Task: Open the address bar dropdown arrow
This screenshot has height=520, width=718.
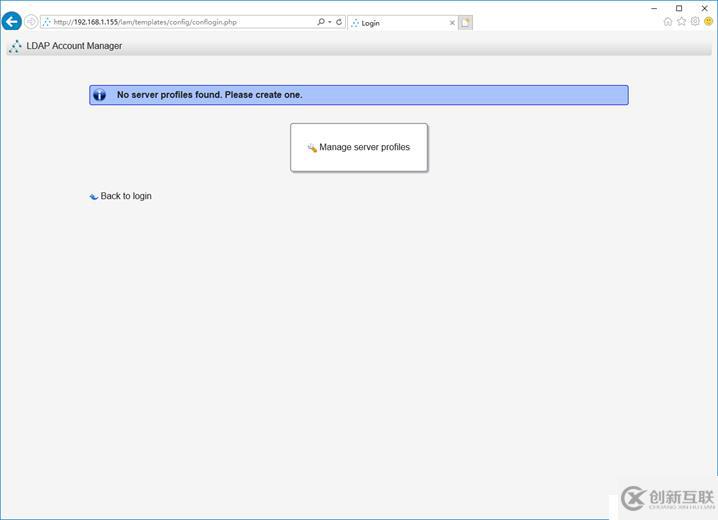Action: (x=330, y=22)
